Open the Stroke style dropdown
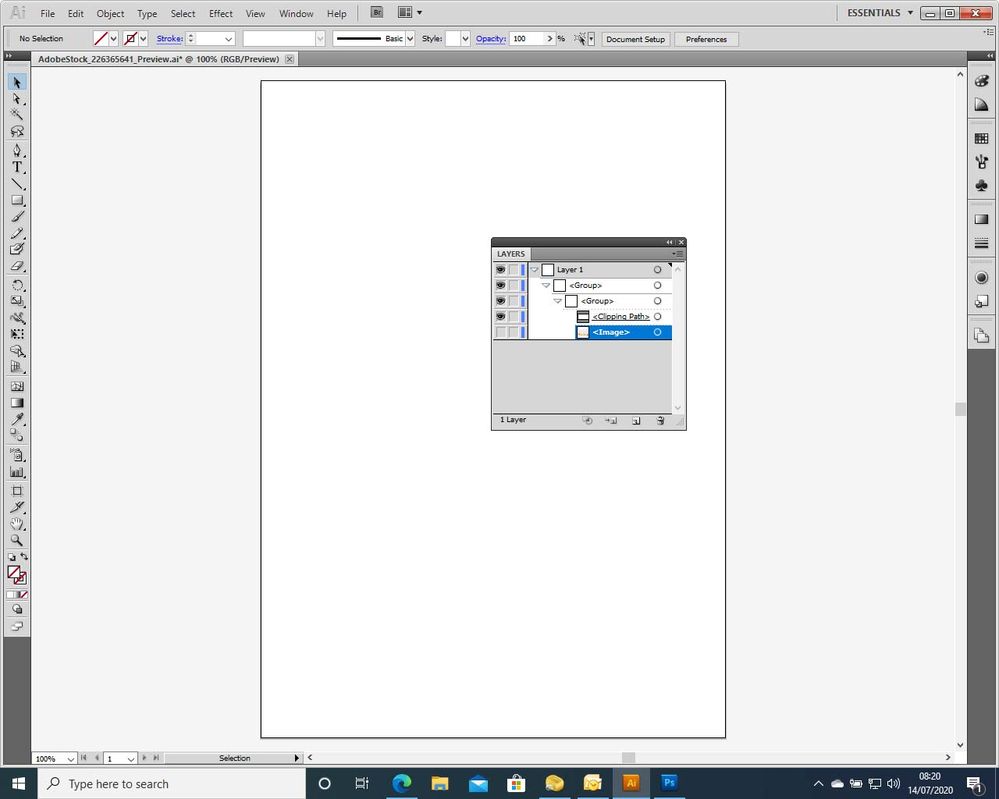 coord(409,38)
